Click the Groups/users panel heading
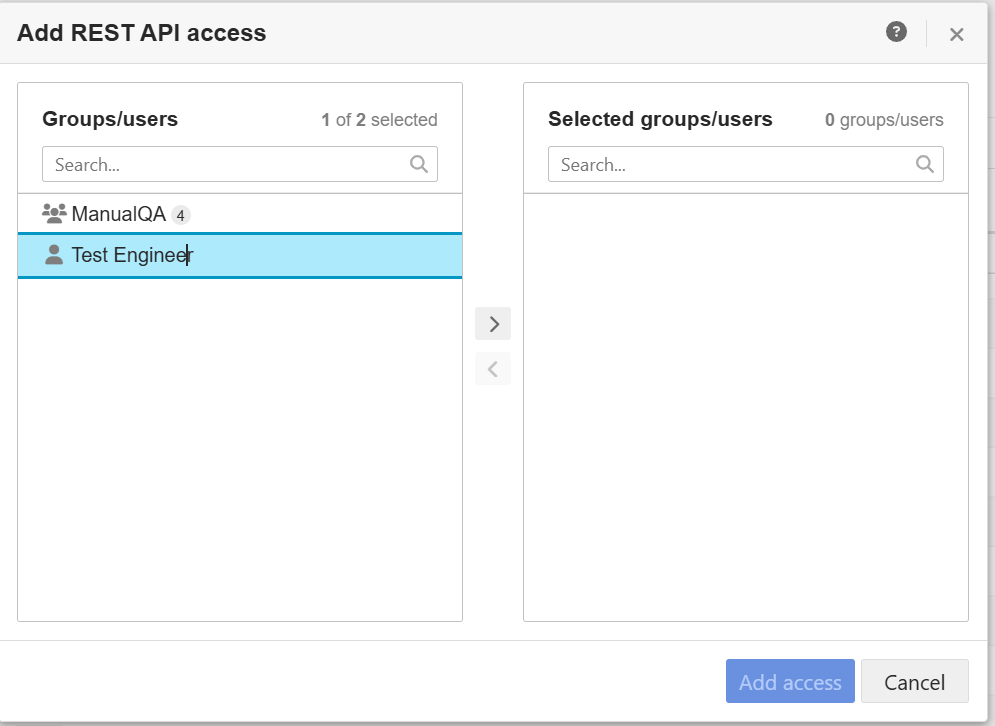The image size is (995, 726). coord(110,119)
